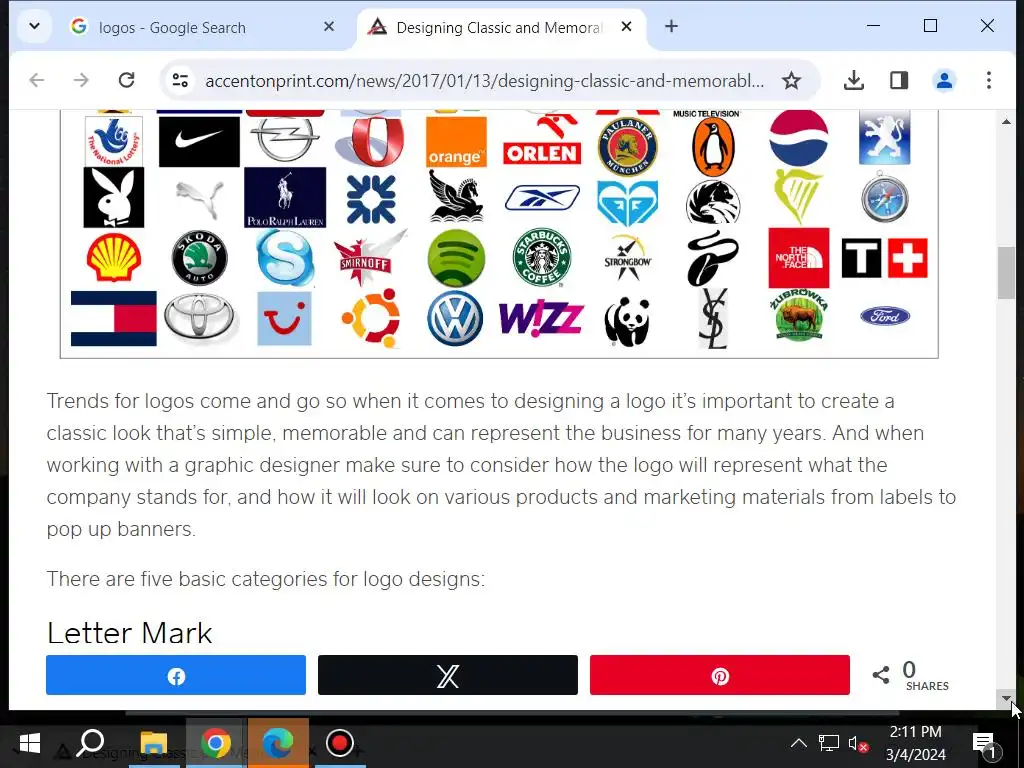
Task: Open File Explorer from taskbar
Action: [x=154, y=743]
